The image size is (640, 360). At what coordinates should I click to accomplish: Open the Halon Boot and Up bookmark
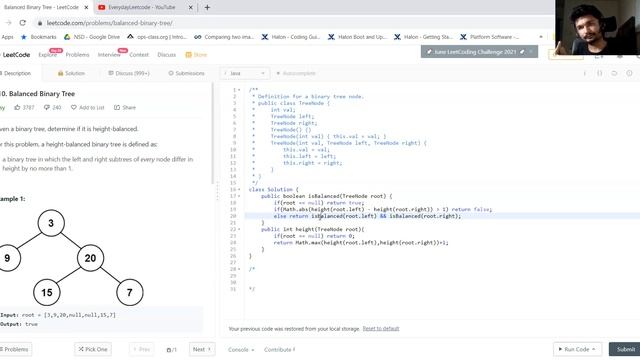tap(357, 37)
